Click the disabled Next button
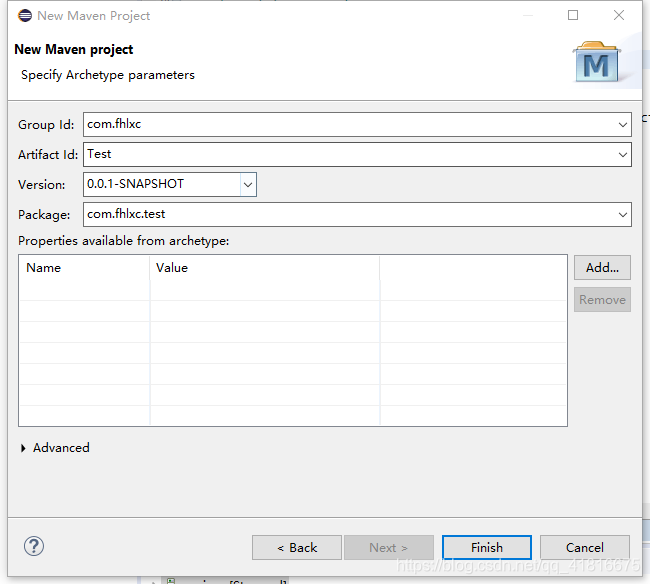 [389, 548]
